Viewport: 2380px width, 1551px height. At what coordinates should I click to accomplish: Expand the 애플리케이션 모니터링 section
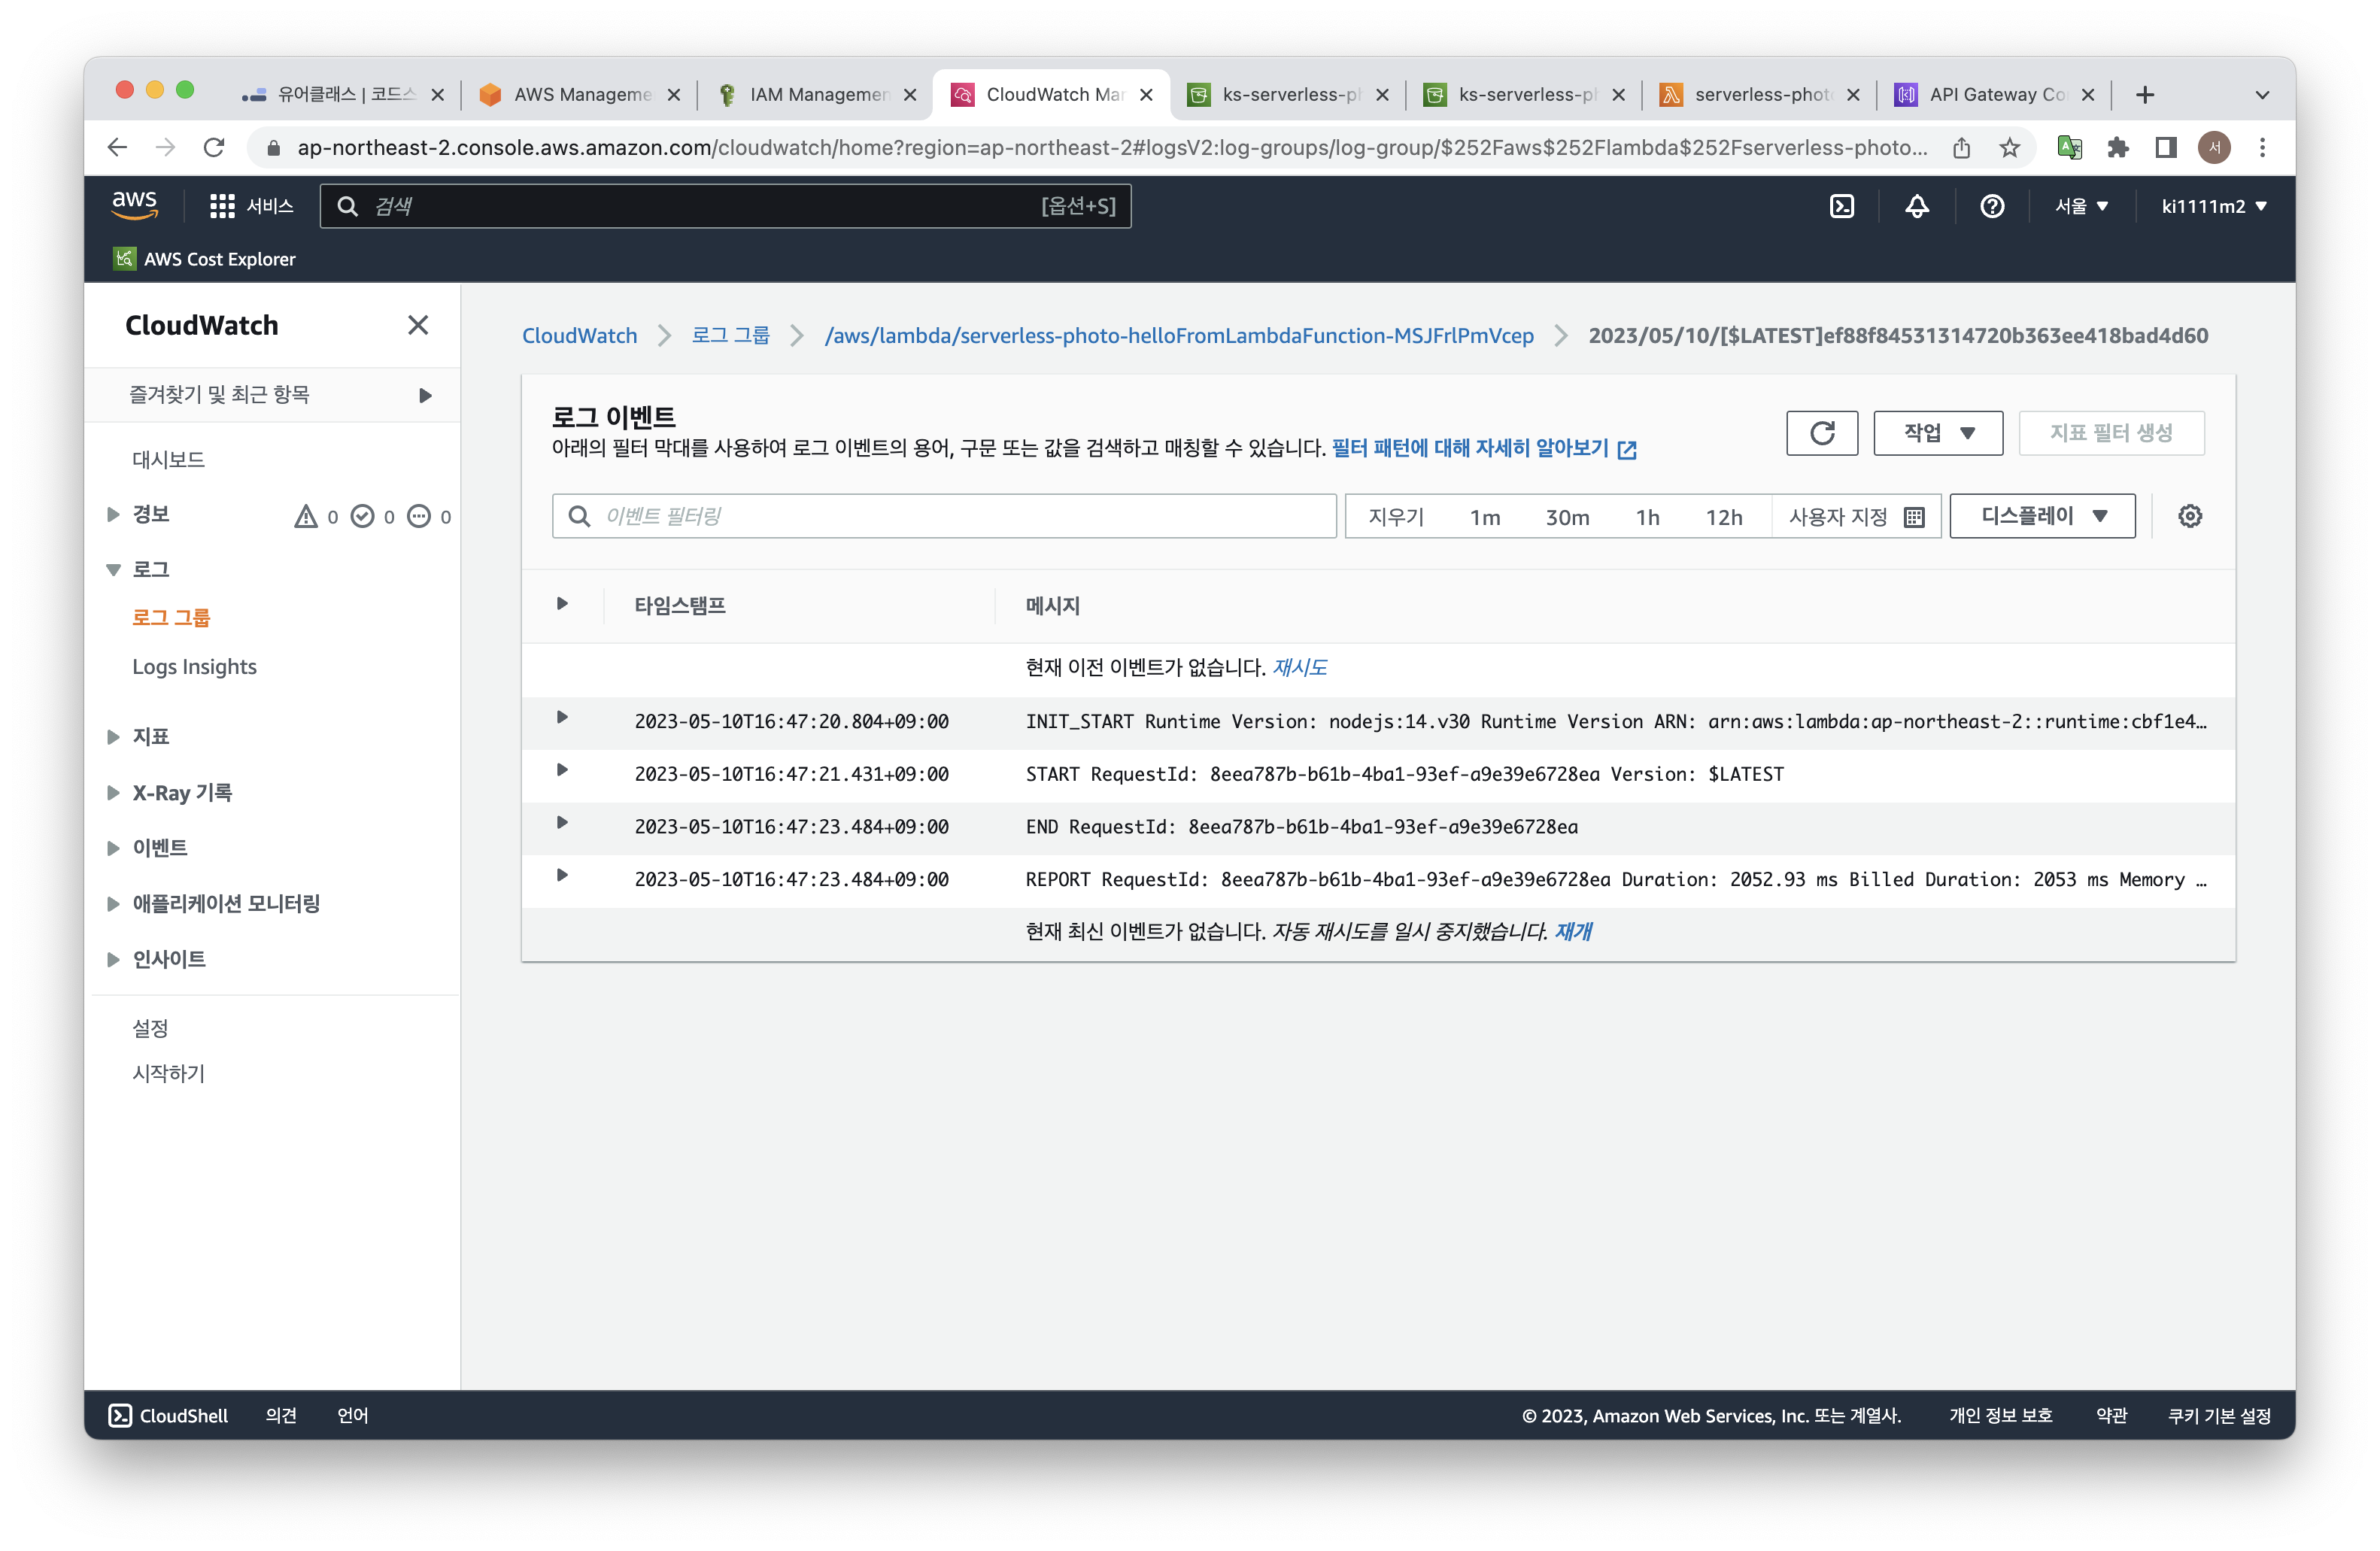click(113, 904)
